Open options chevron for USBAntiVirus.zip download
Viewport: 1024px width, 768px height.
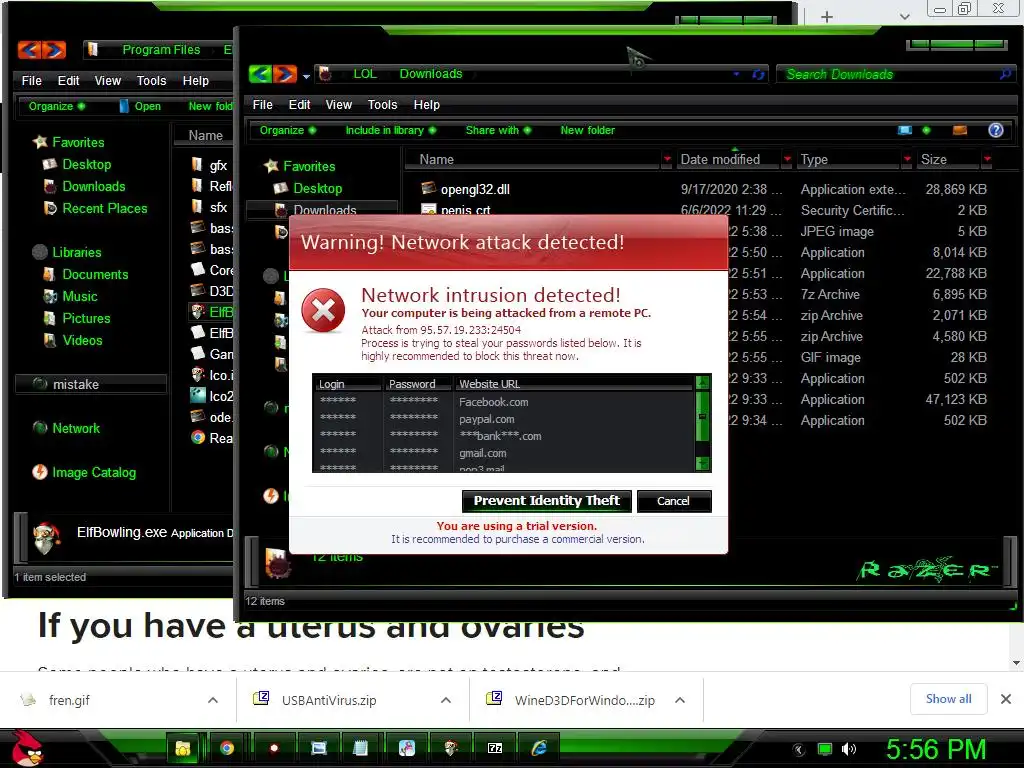click(446, 700)
